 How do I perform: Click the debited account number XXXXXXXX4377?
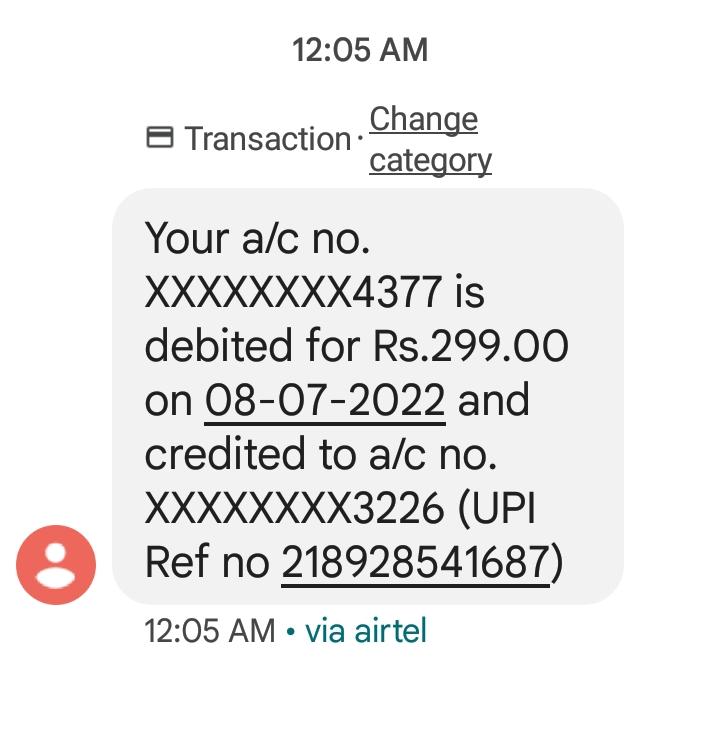pos(293,293)
